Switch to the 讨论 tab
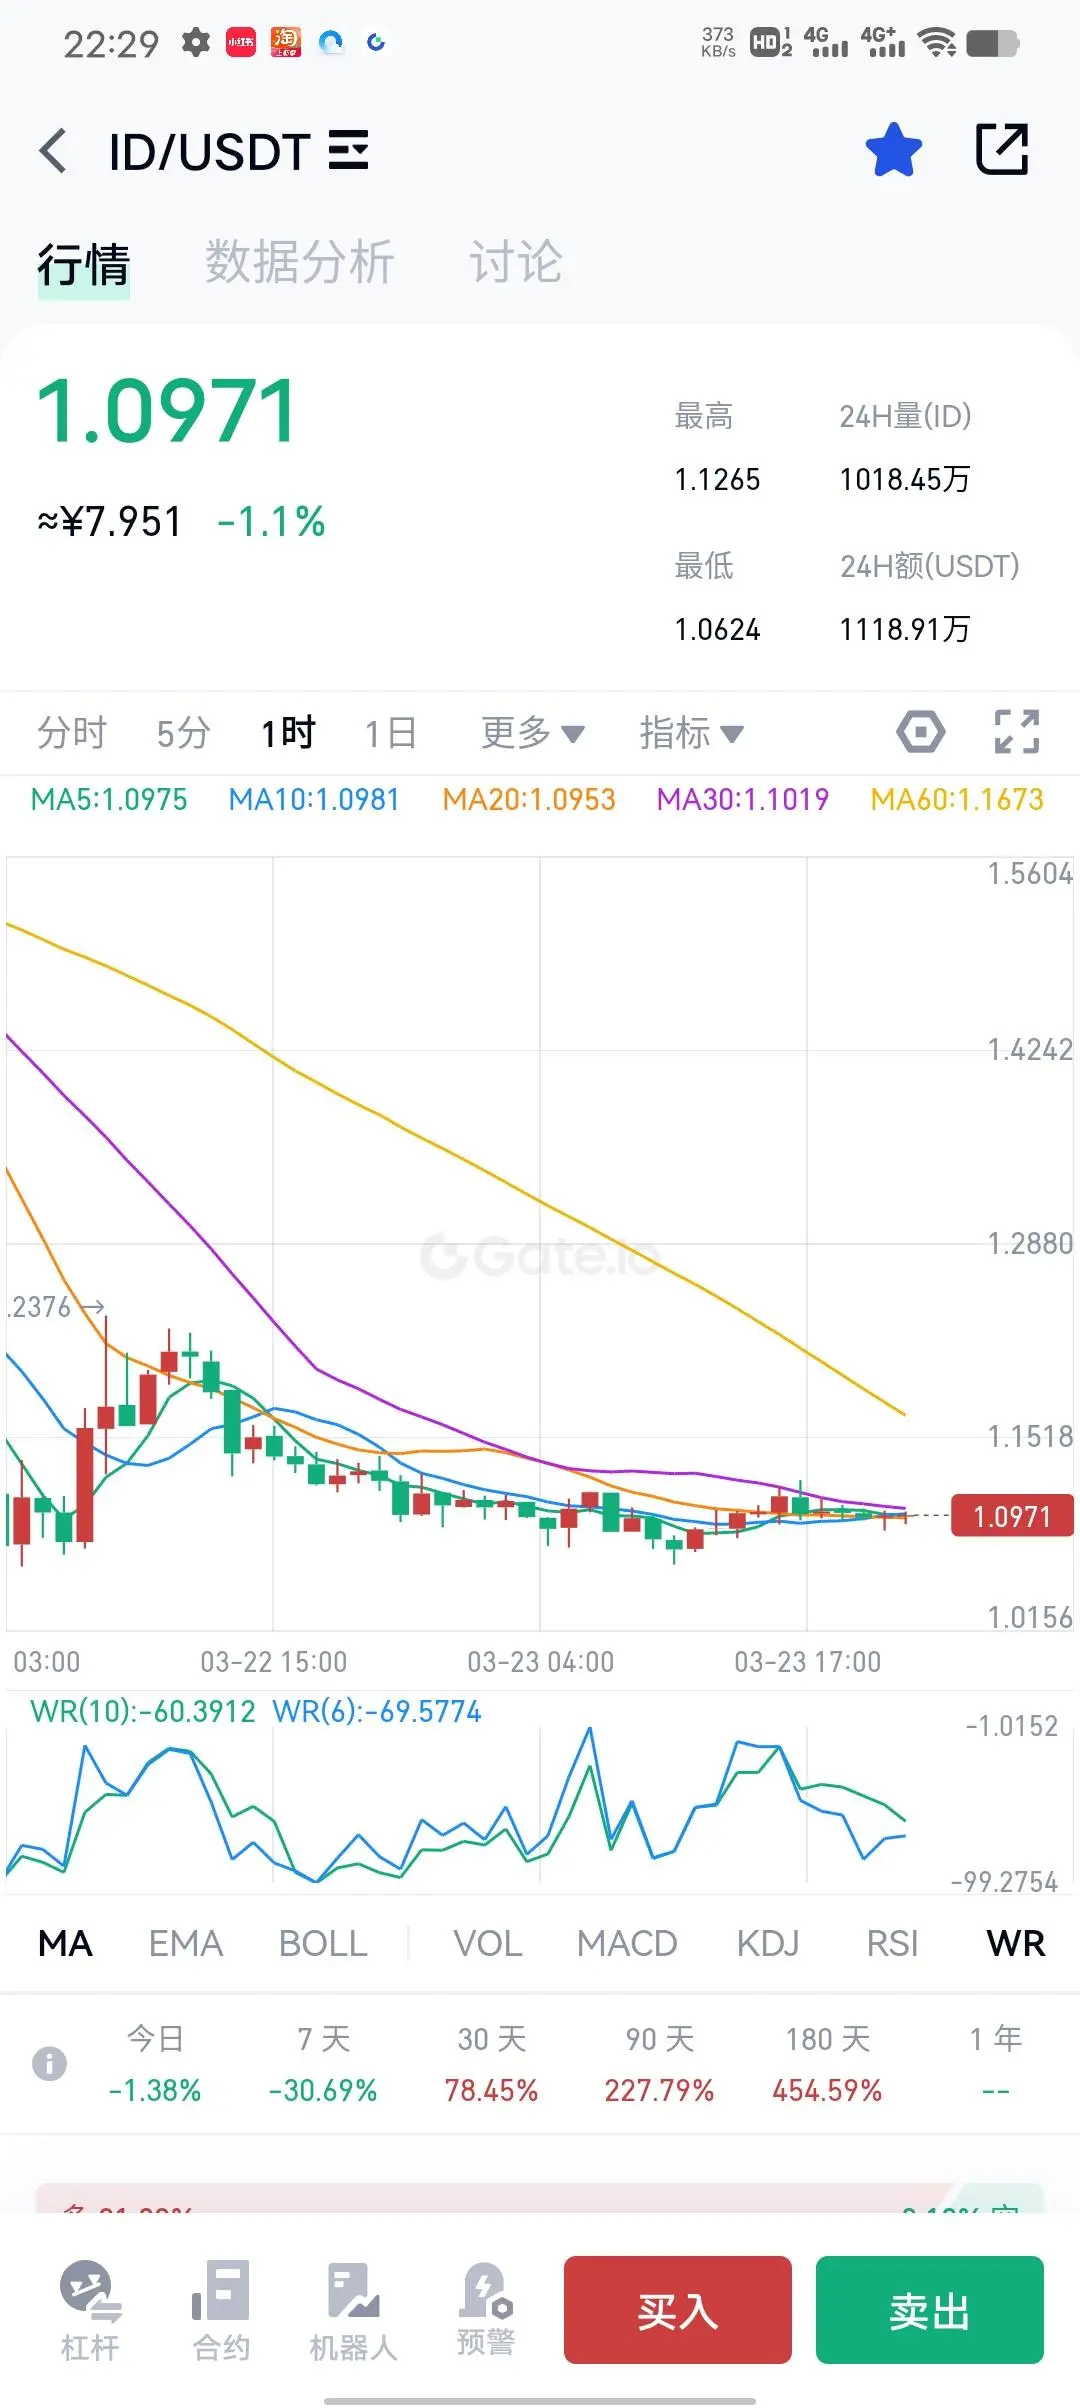The height and width of the screenshot is (2408, 1080). point(516,262)
